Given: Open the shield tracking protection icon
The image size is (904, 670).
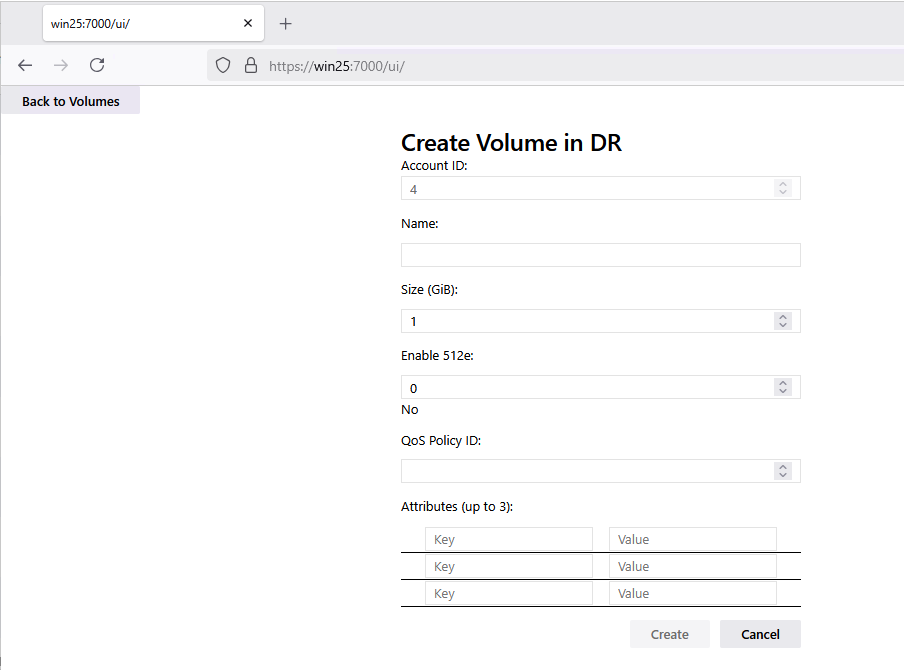Looking at the screenshot, I should coord(223,65).
